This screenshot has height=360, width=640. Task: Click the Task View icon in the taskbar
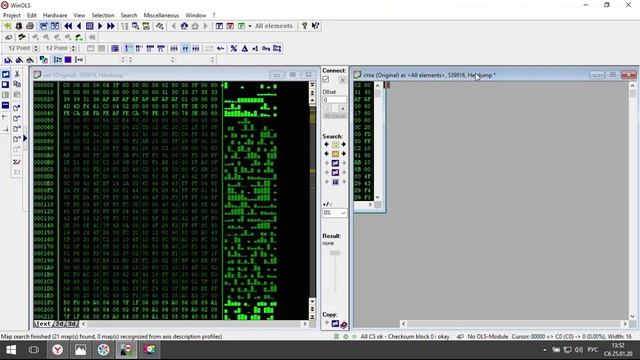pyautogui.click(x=34, y=350)
